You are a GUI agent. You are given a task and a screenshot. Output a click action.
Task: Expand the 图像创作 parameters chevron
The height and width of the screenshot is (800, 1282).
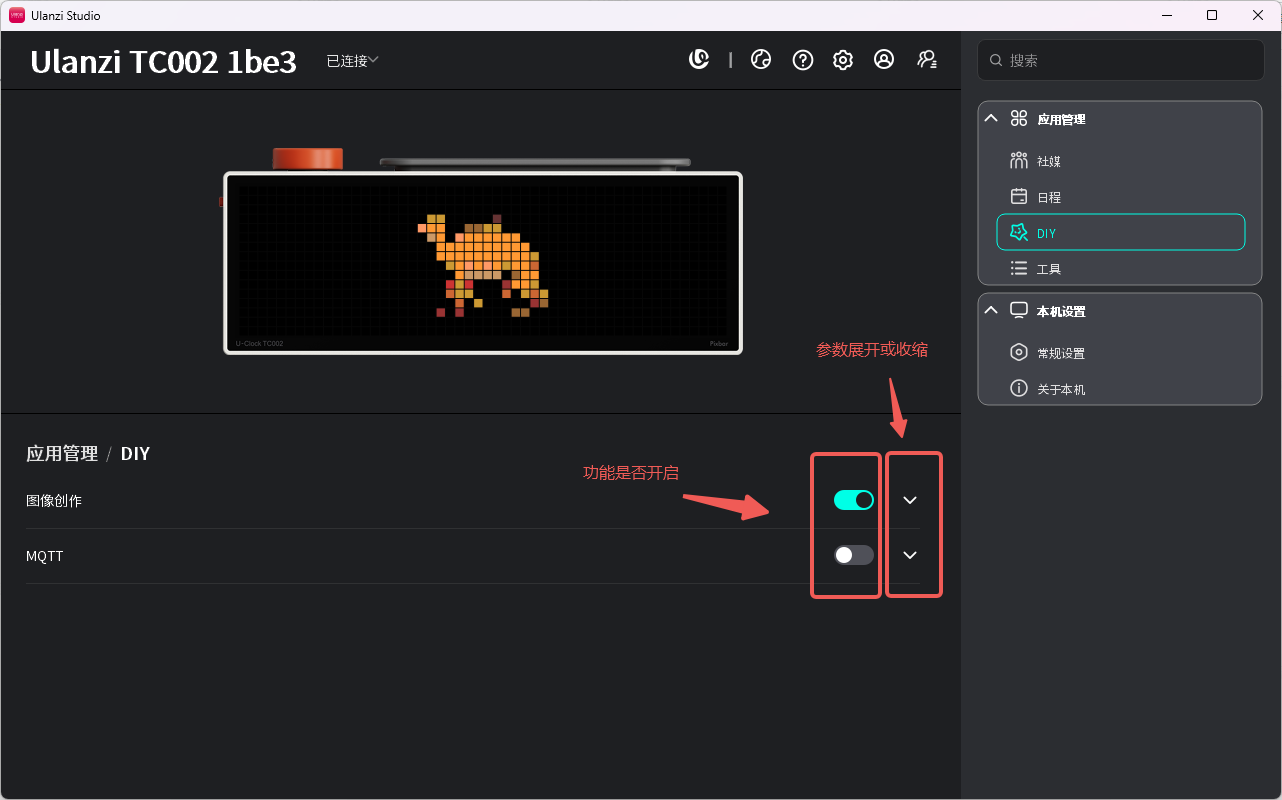(910, 500)
